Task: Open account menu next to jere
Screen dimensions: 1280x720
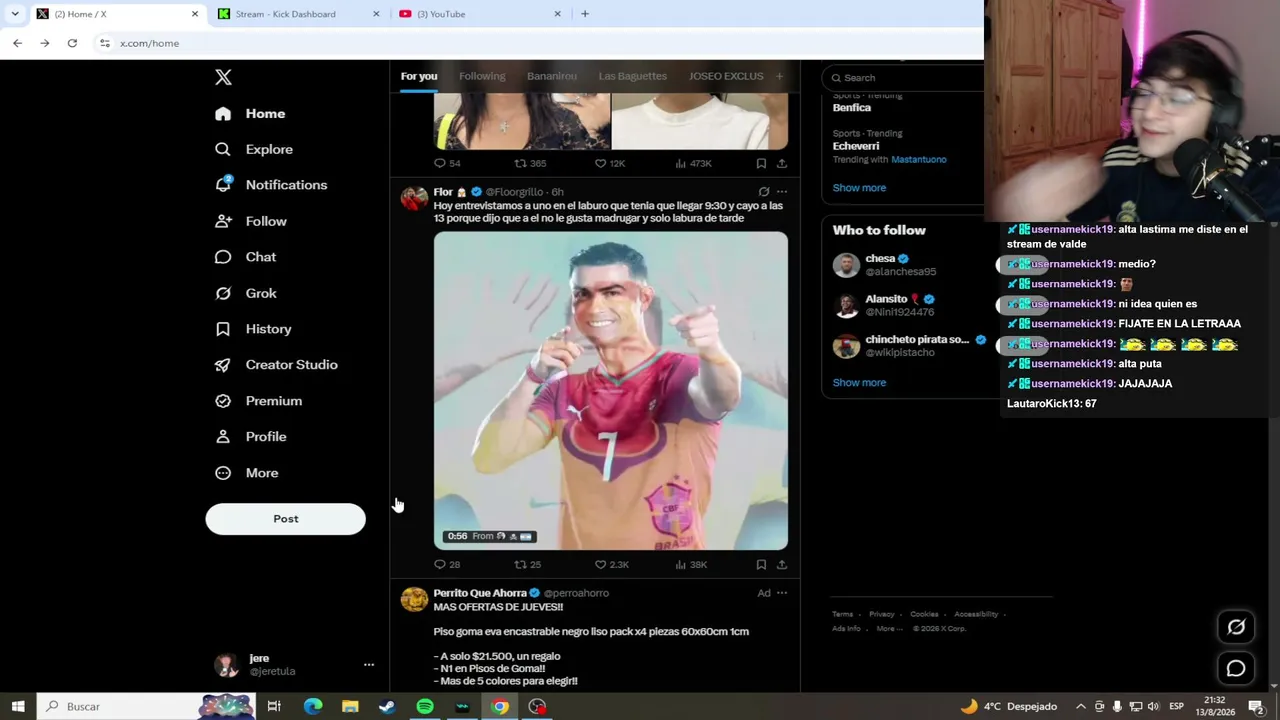Action: 369,664
